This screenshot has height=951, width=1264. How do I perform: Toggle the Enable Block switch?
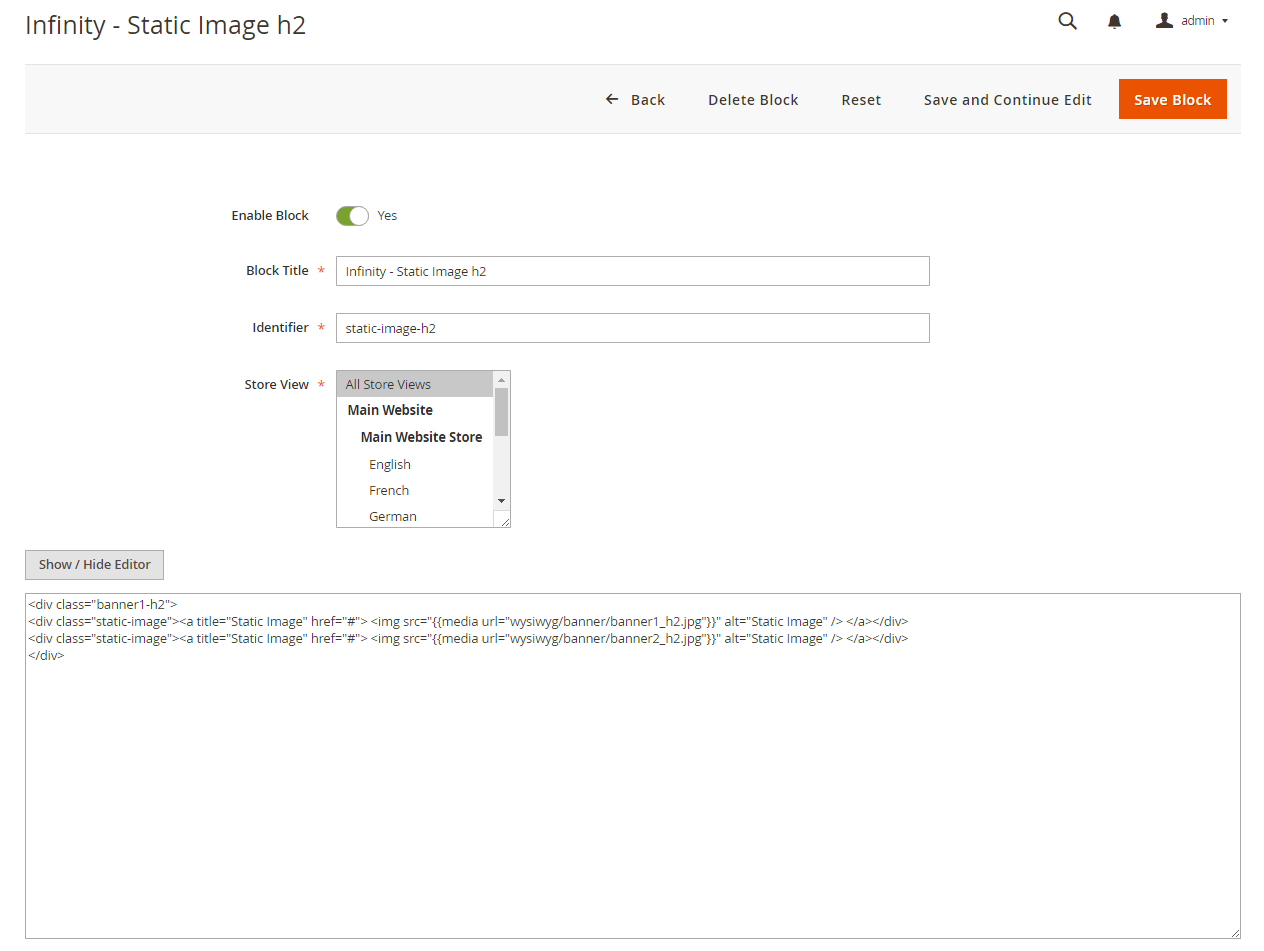click(x=352, y=216)
